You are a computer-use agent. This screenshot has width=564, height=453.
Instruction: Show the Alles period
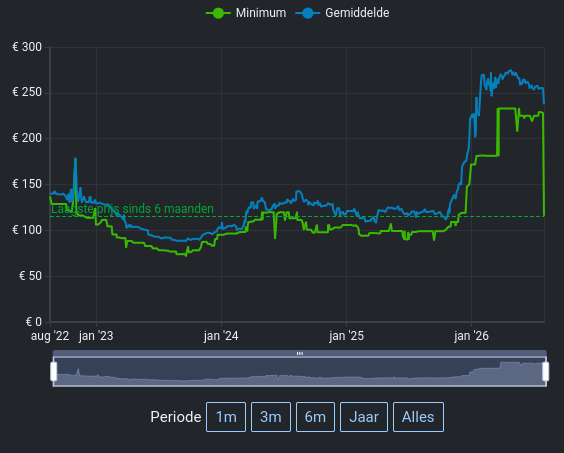(x=418, y=417)
